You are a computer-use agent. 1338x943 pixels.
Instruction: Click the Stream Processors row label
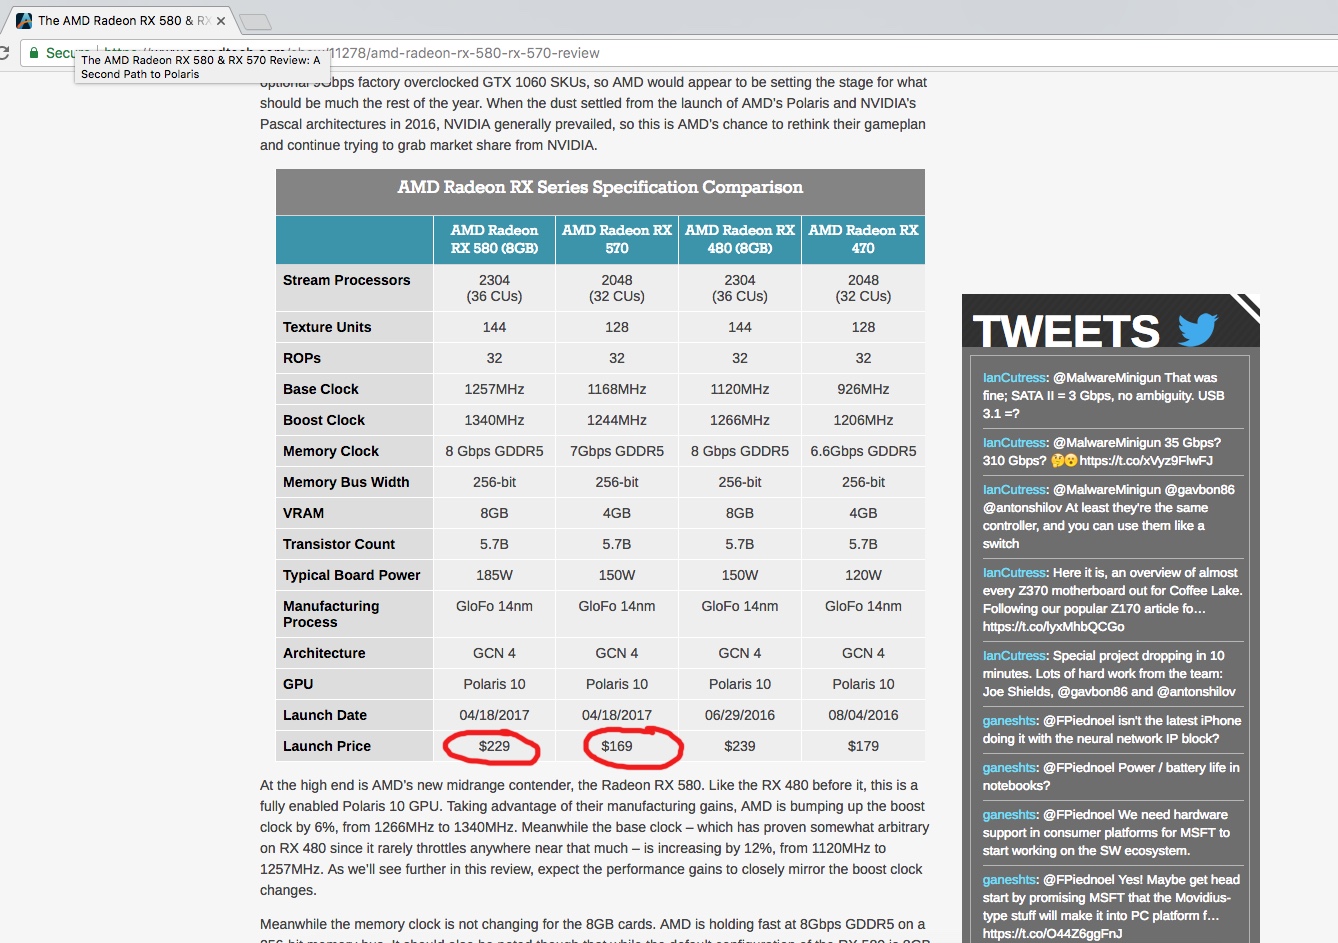click(346, 280)
